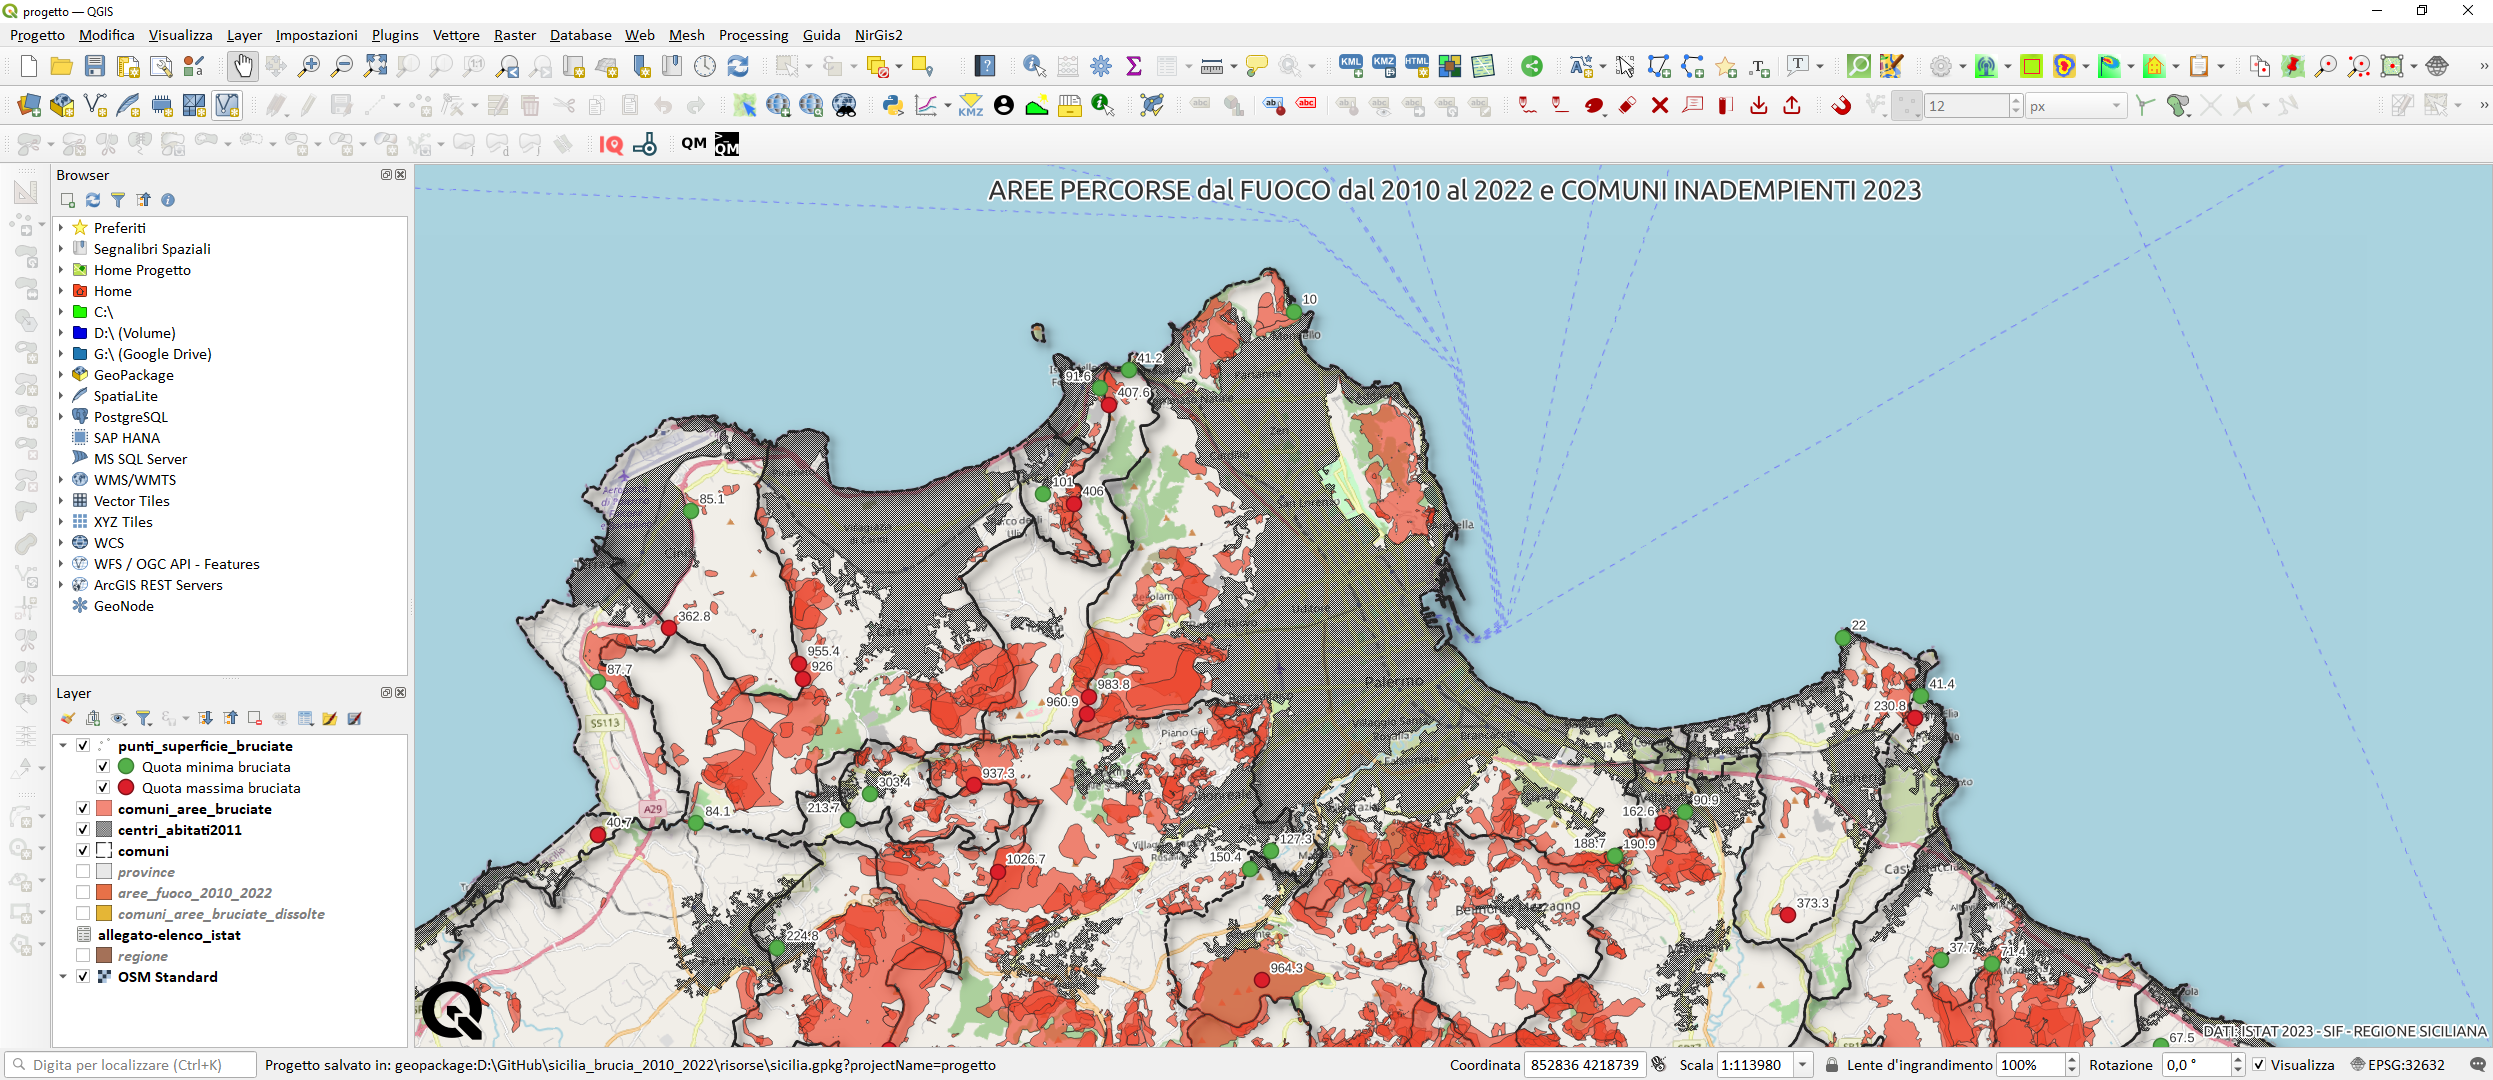Collapse the punti_superficie_bruciate layer group

63,745
